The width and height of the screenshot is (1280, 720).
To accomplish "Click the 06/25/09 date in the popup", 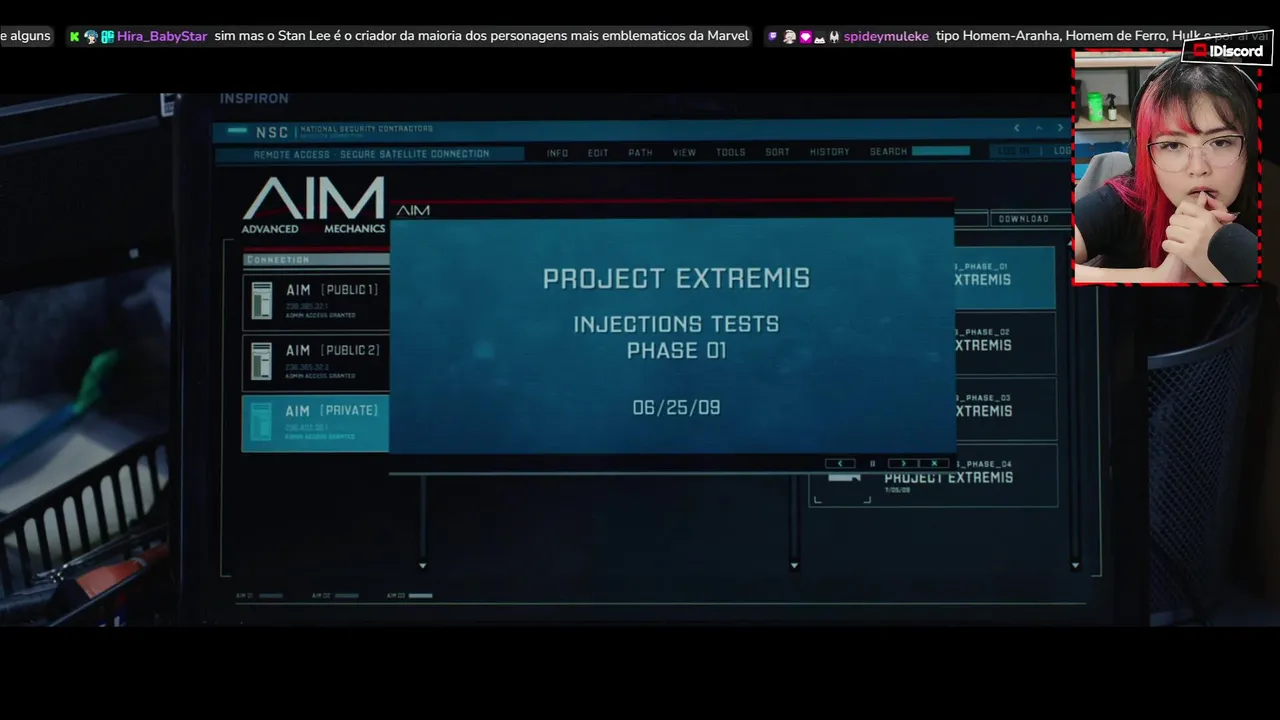I will 676,408.
